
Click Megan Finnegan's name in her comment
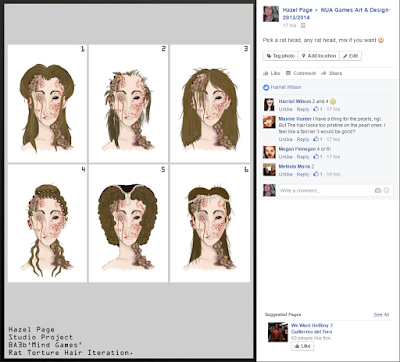297,149
